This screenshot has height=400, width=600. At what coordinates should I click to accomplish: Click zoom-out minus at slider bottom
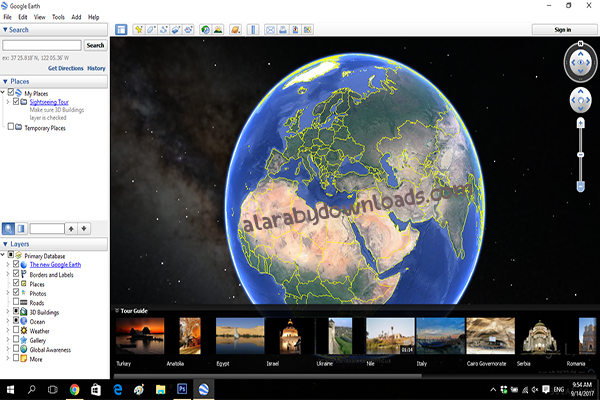[580, 186]
